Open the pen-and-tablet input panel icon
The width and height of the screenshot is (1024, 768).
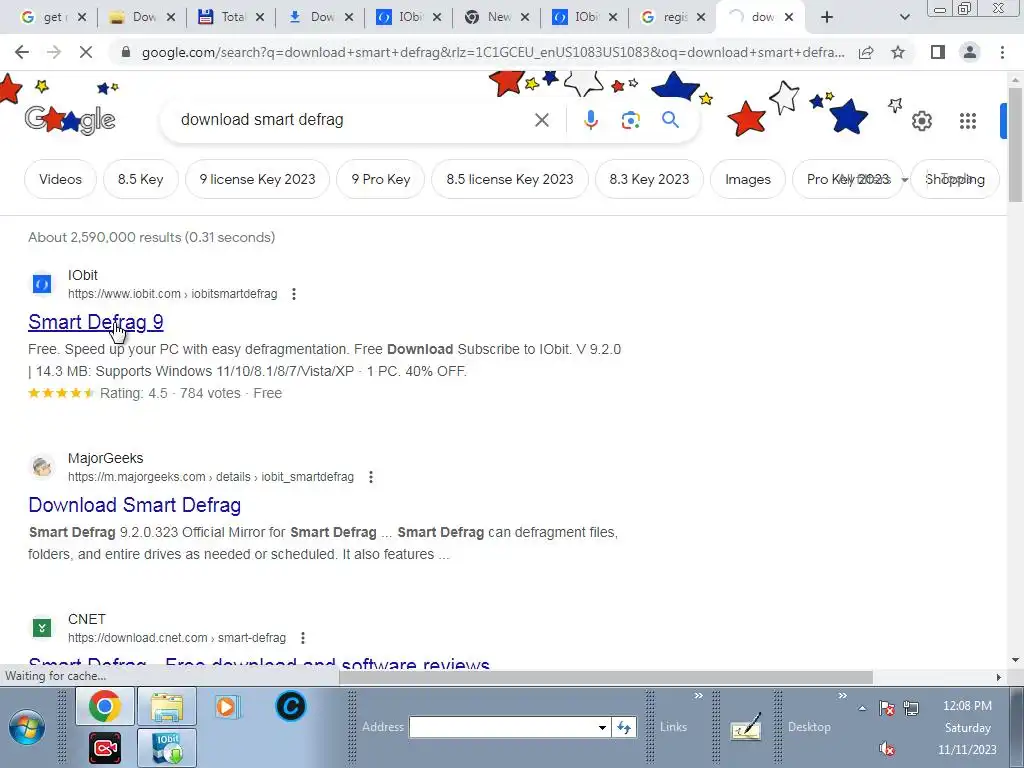(x=746, y=727)
